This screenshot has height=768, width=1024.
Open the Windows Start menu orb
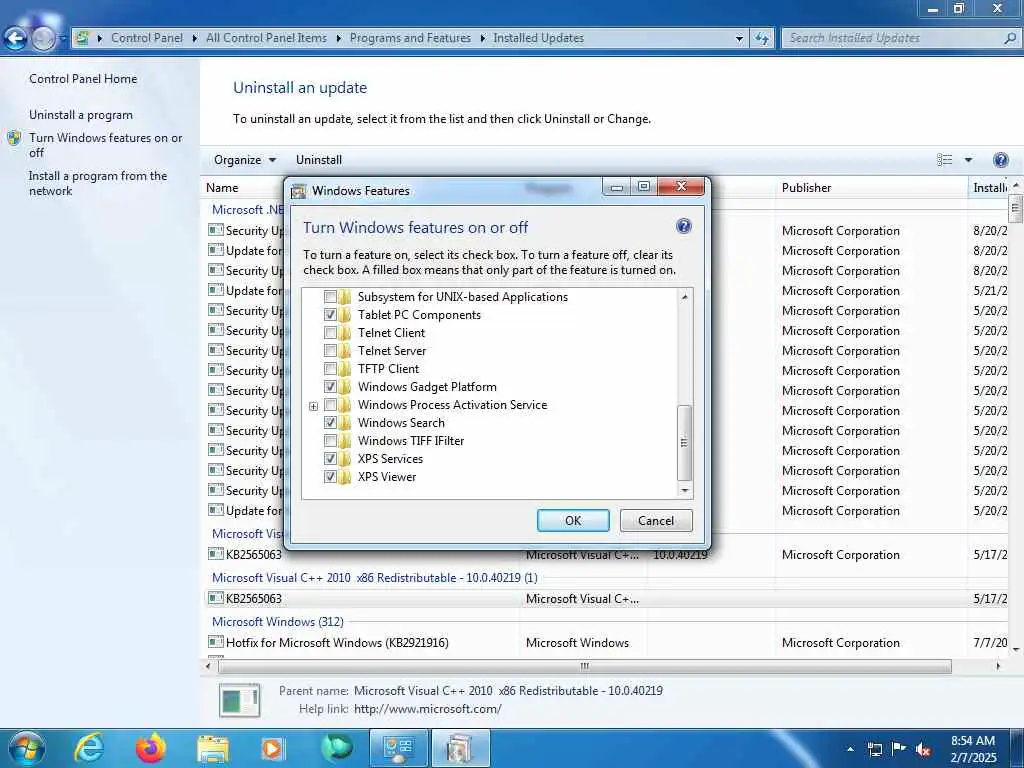coord(26,748)
